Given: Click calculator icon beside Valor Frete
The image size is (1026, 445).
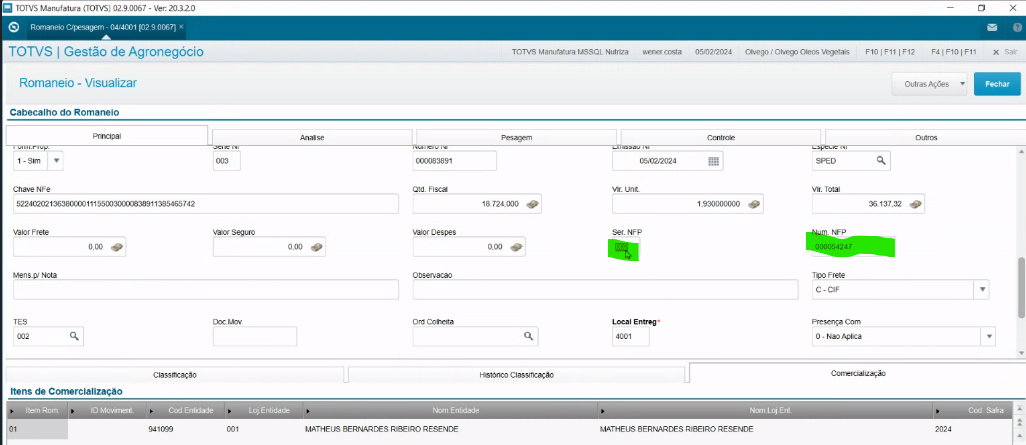Looking at the screenshot, I should (118, 247).
